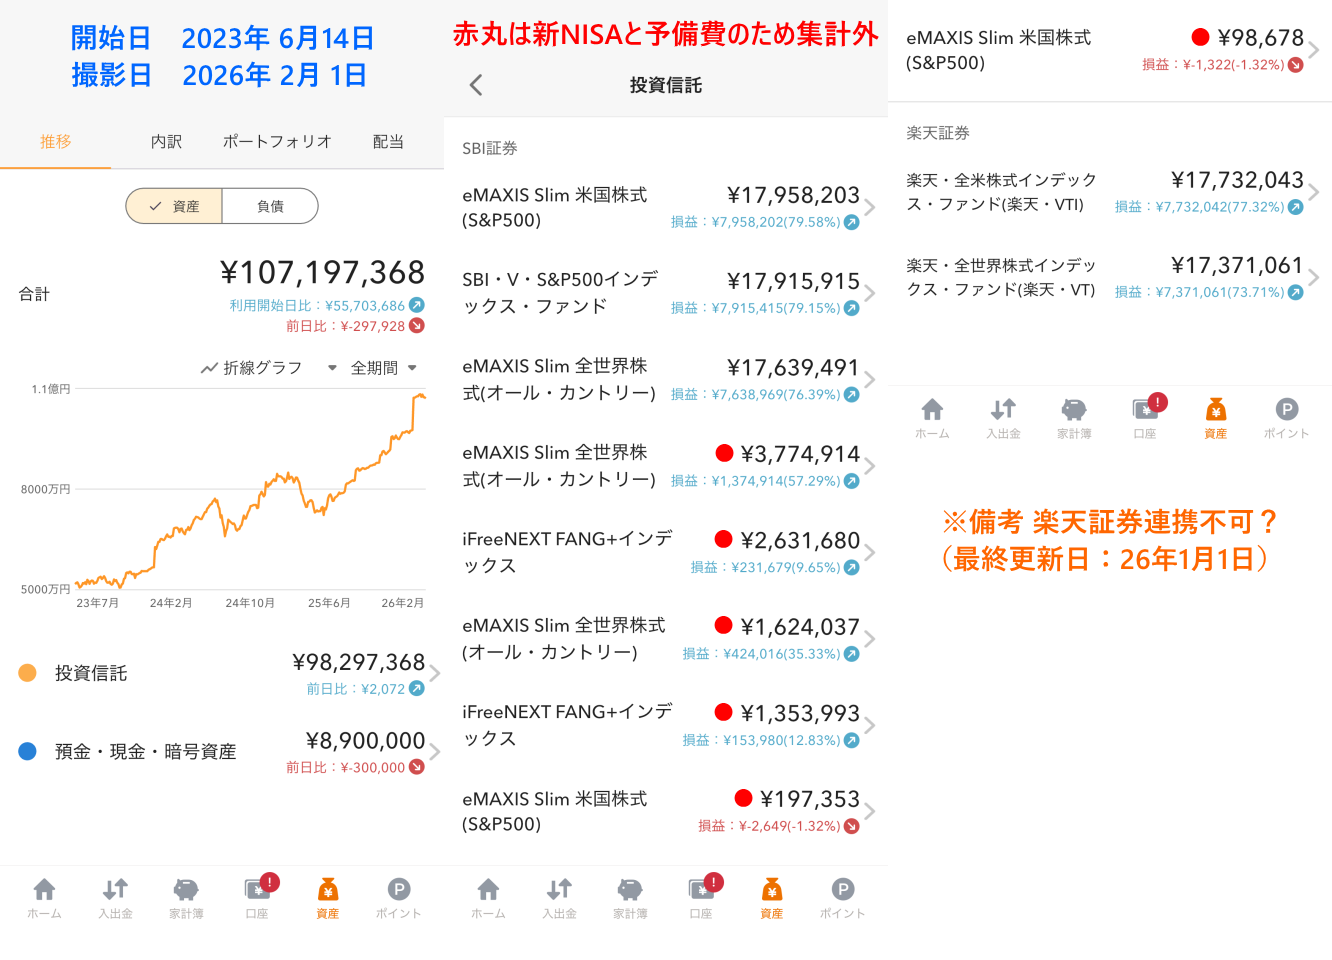The height and width of the screenshot is (960, 1332).
Task: Open the 全期間 period dropdown
Action: tap(383, 368)
